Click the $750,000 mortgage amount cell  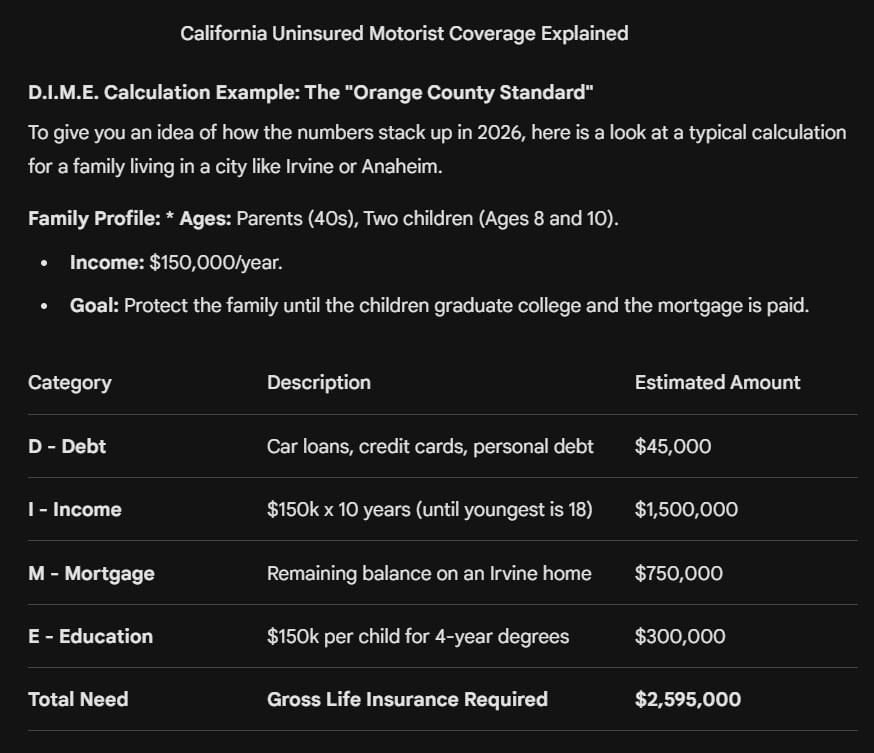(678, 574)
